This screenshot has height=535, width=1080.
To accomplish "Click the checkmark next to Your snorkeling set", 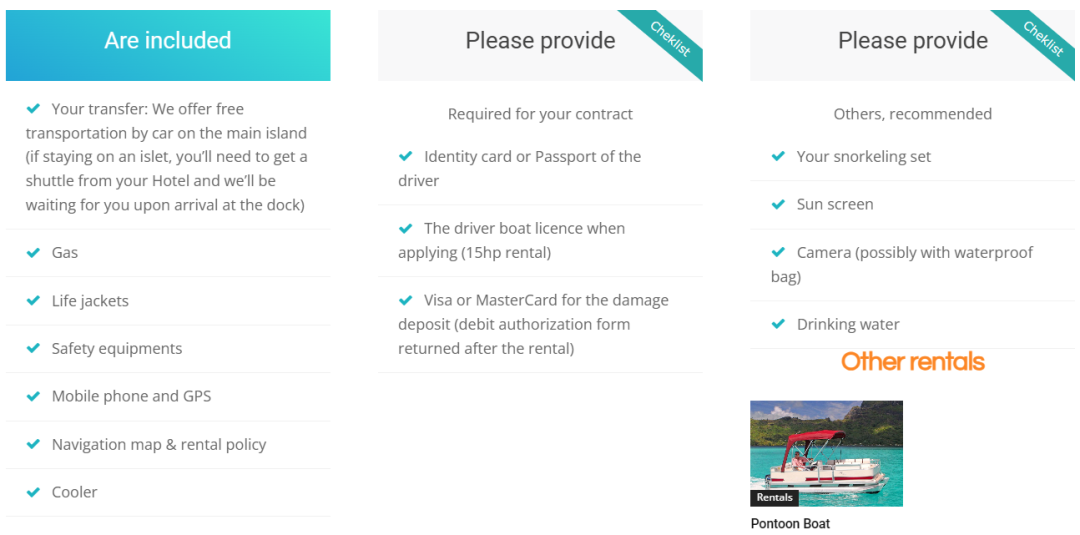I will pos(778,156).
